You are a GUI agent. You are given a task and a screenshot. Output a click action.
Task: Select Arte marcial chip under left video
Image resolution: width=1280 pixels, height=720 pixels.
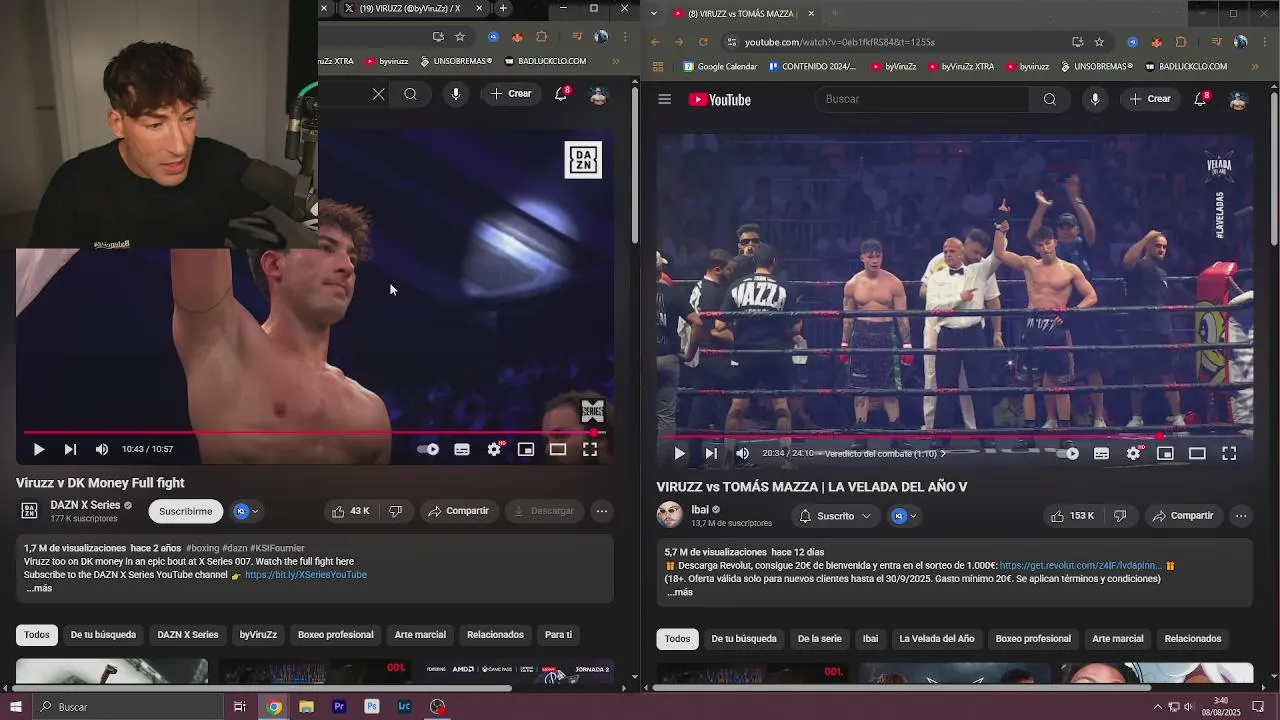[420, 635]
